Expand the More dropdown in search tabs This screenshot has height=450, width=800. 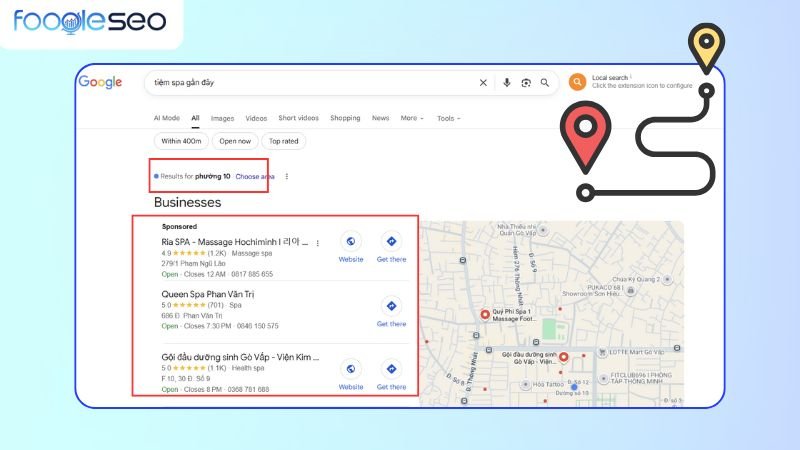[x=412, y=118]
